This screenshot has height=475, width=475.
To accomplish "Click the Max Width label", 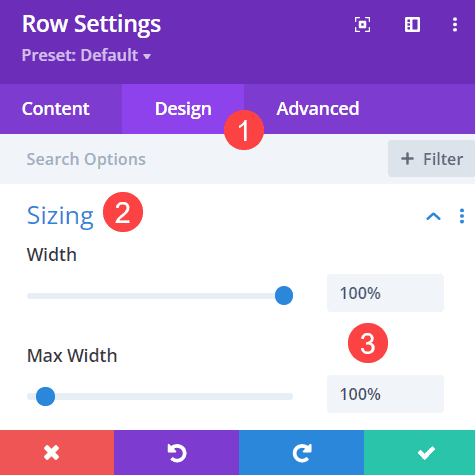I will click(72, 356).
